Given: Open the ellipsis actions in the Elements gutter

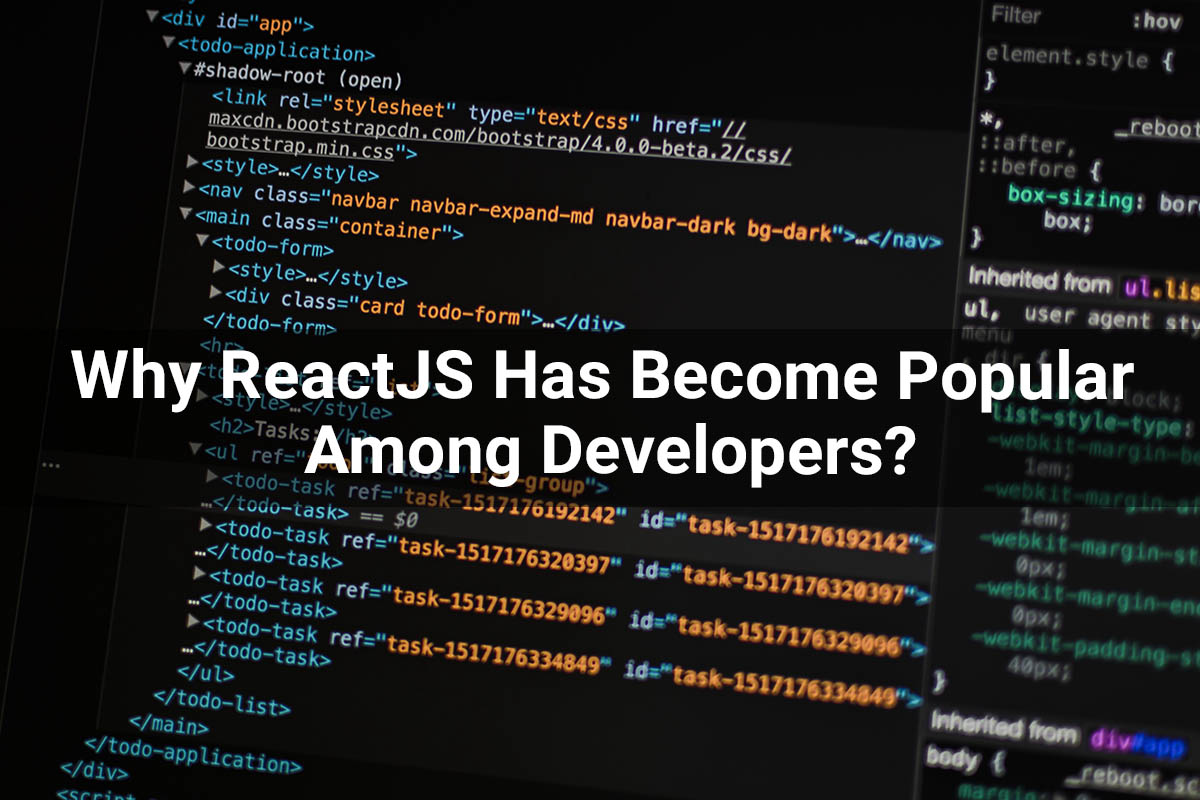Looking at the screenshot, I should pyautogui.click(x=50, y=464).
